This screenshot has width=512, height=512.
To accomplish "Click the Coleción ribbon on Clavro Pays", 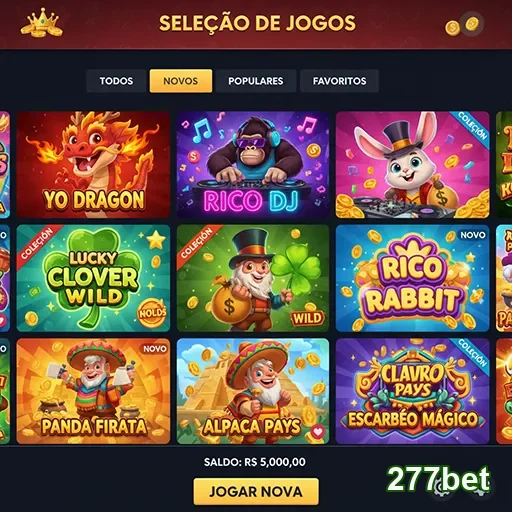I will [x=472, y=354].
